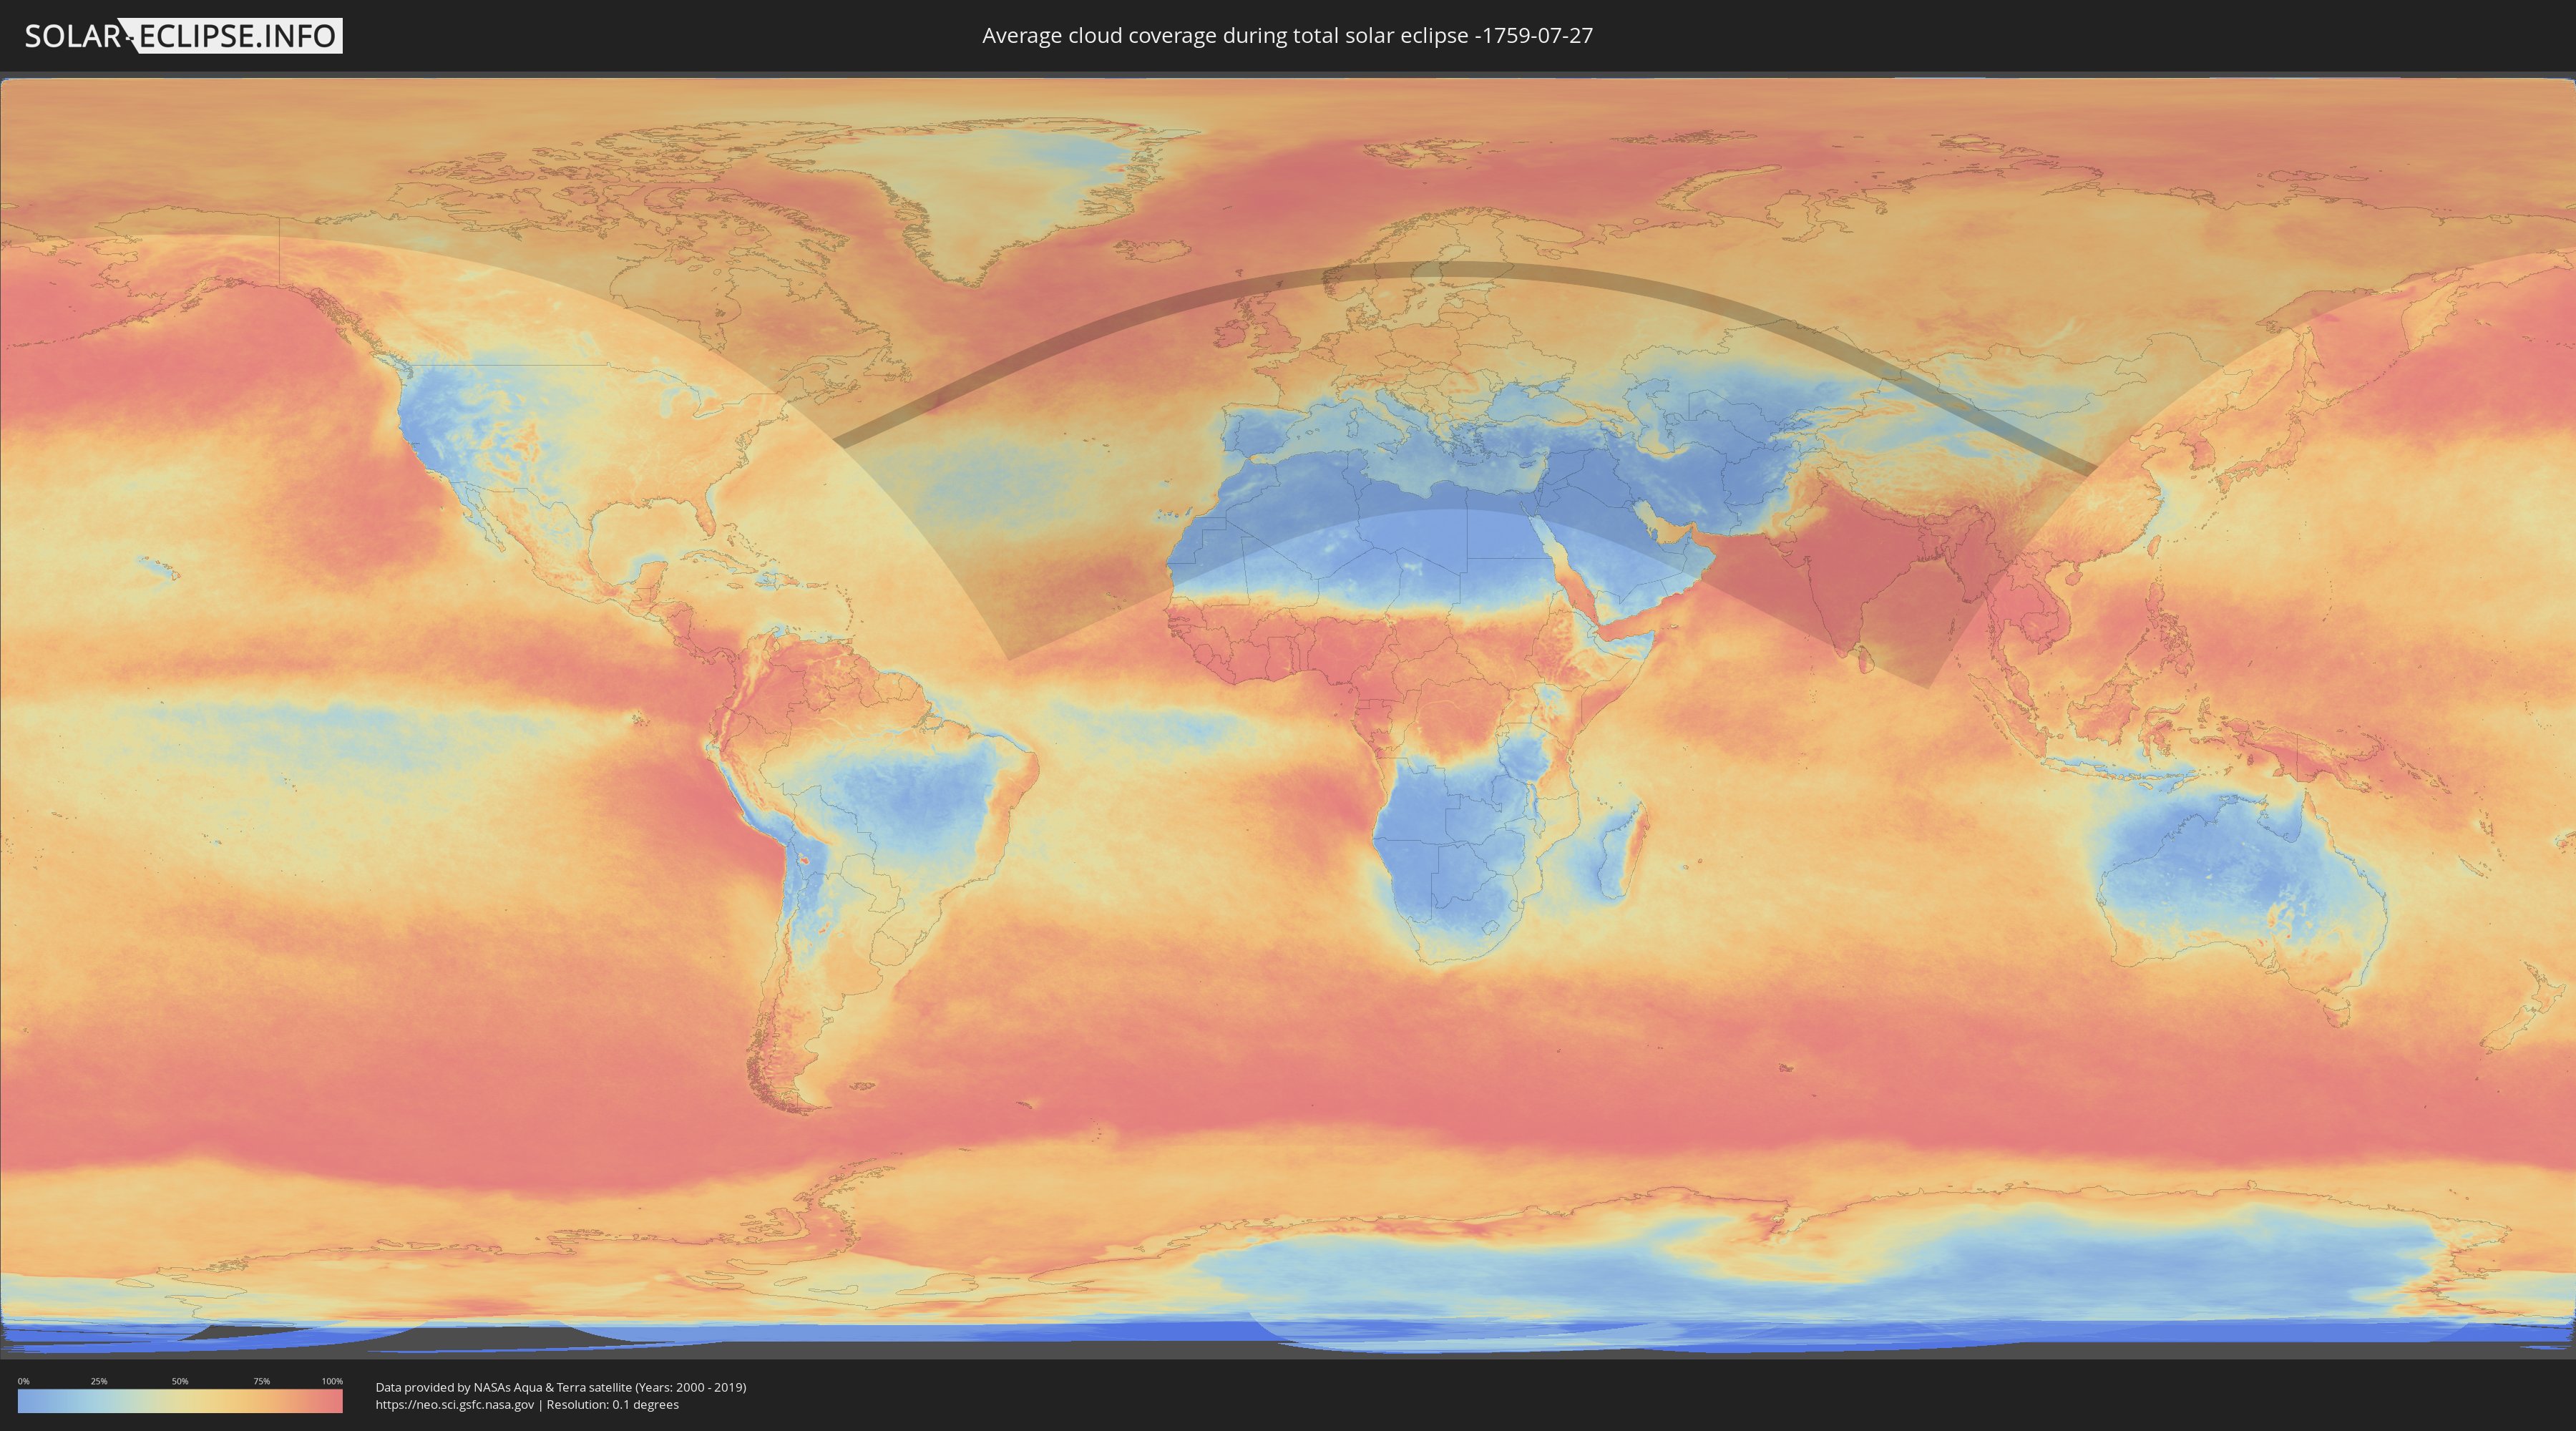Click the 100% label on legend
This screenshot has height=1431, width=2576.
(x=332, y=1381)
